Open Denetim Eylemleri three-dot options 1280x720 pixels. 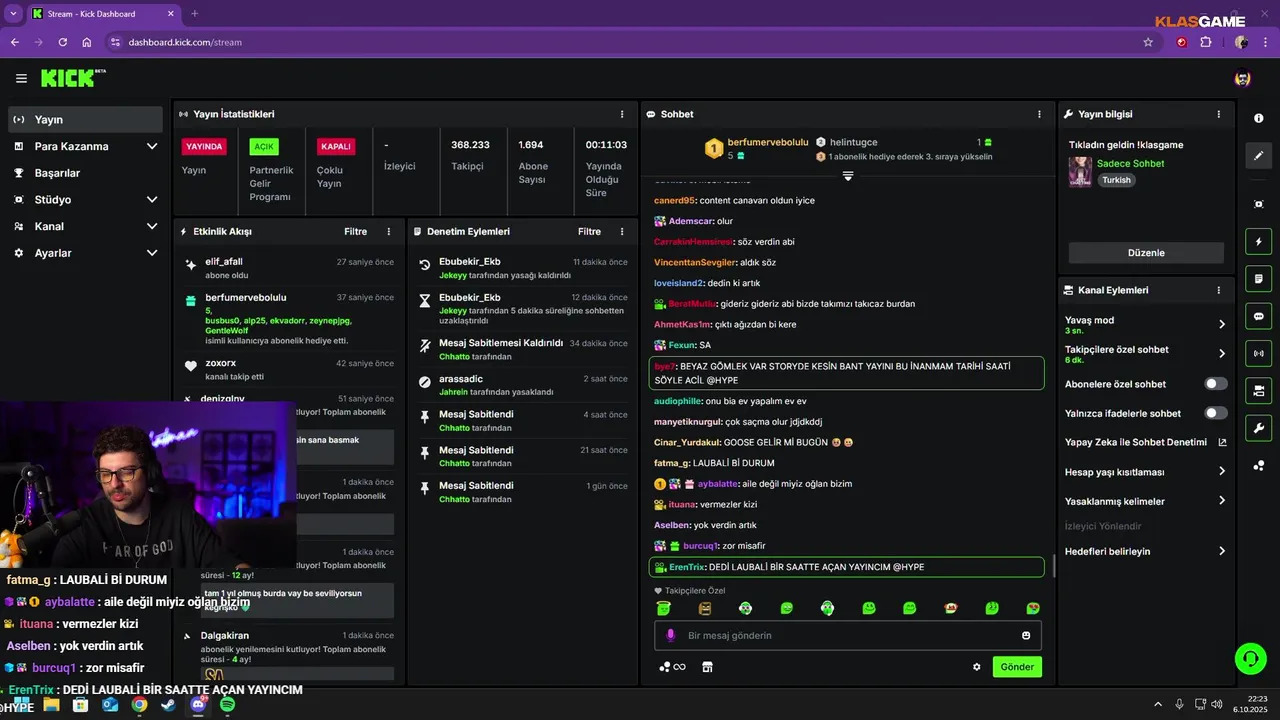click(622, 231)
